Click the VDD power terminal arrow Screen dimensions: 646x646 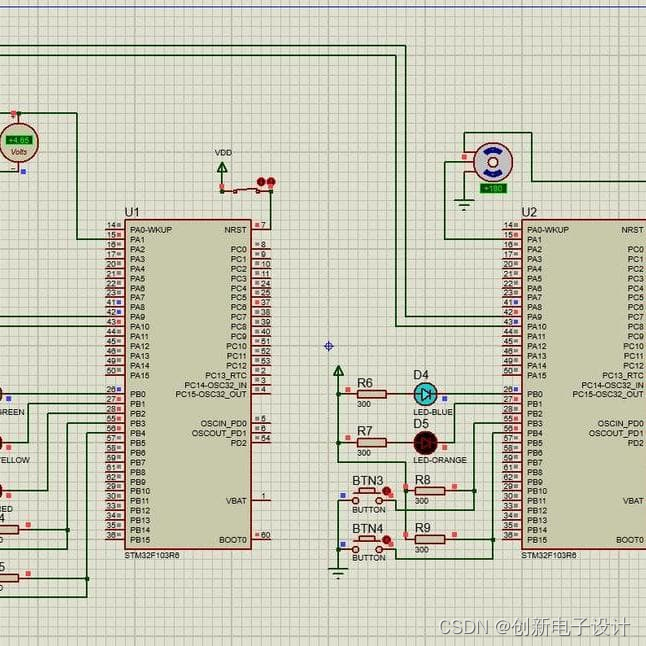point(222,168)
